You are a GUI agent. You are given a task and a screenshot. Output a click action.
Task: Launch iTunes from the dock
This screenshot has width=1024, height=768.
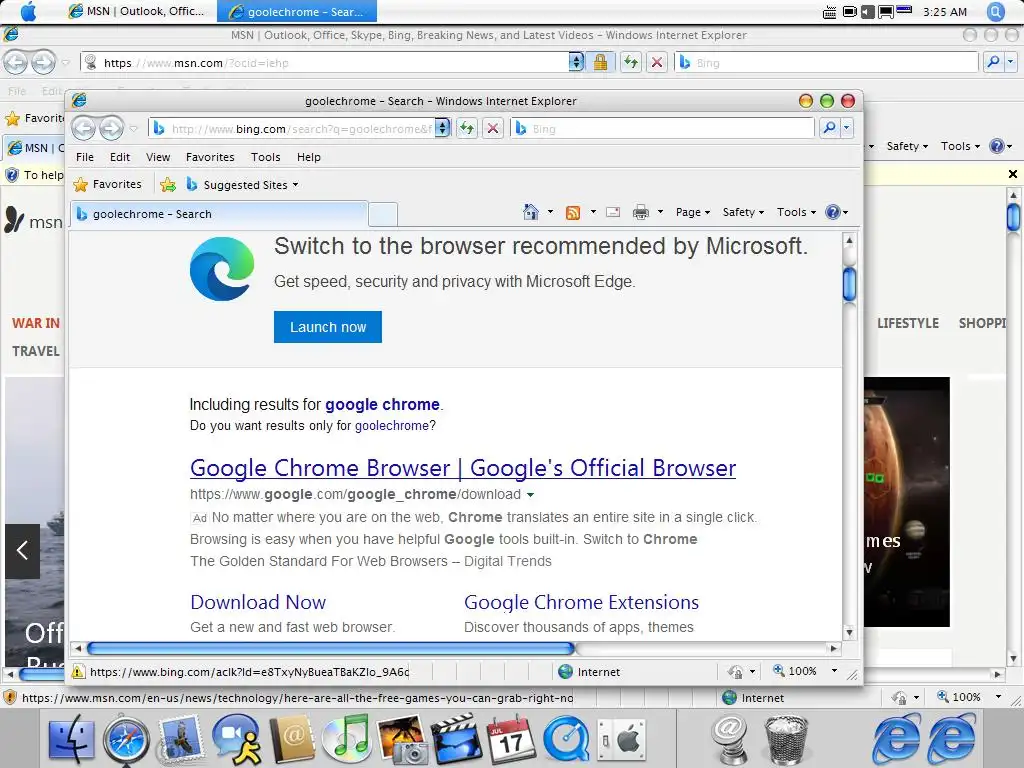347,740
